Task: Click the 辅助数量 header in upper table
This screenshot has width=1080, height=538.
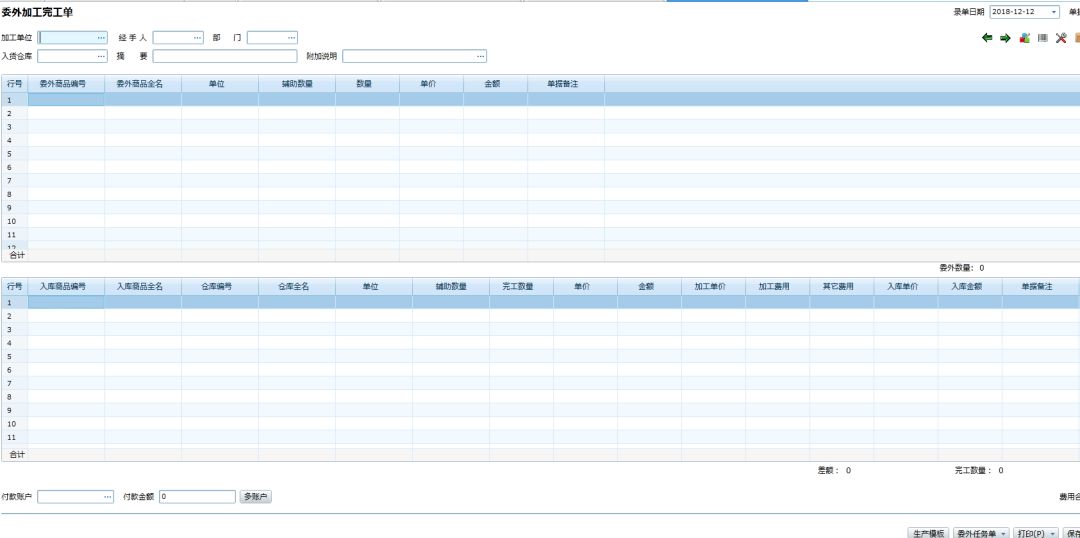Action: 297,84
